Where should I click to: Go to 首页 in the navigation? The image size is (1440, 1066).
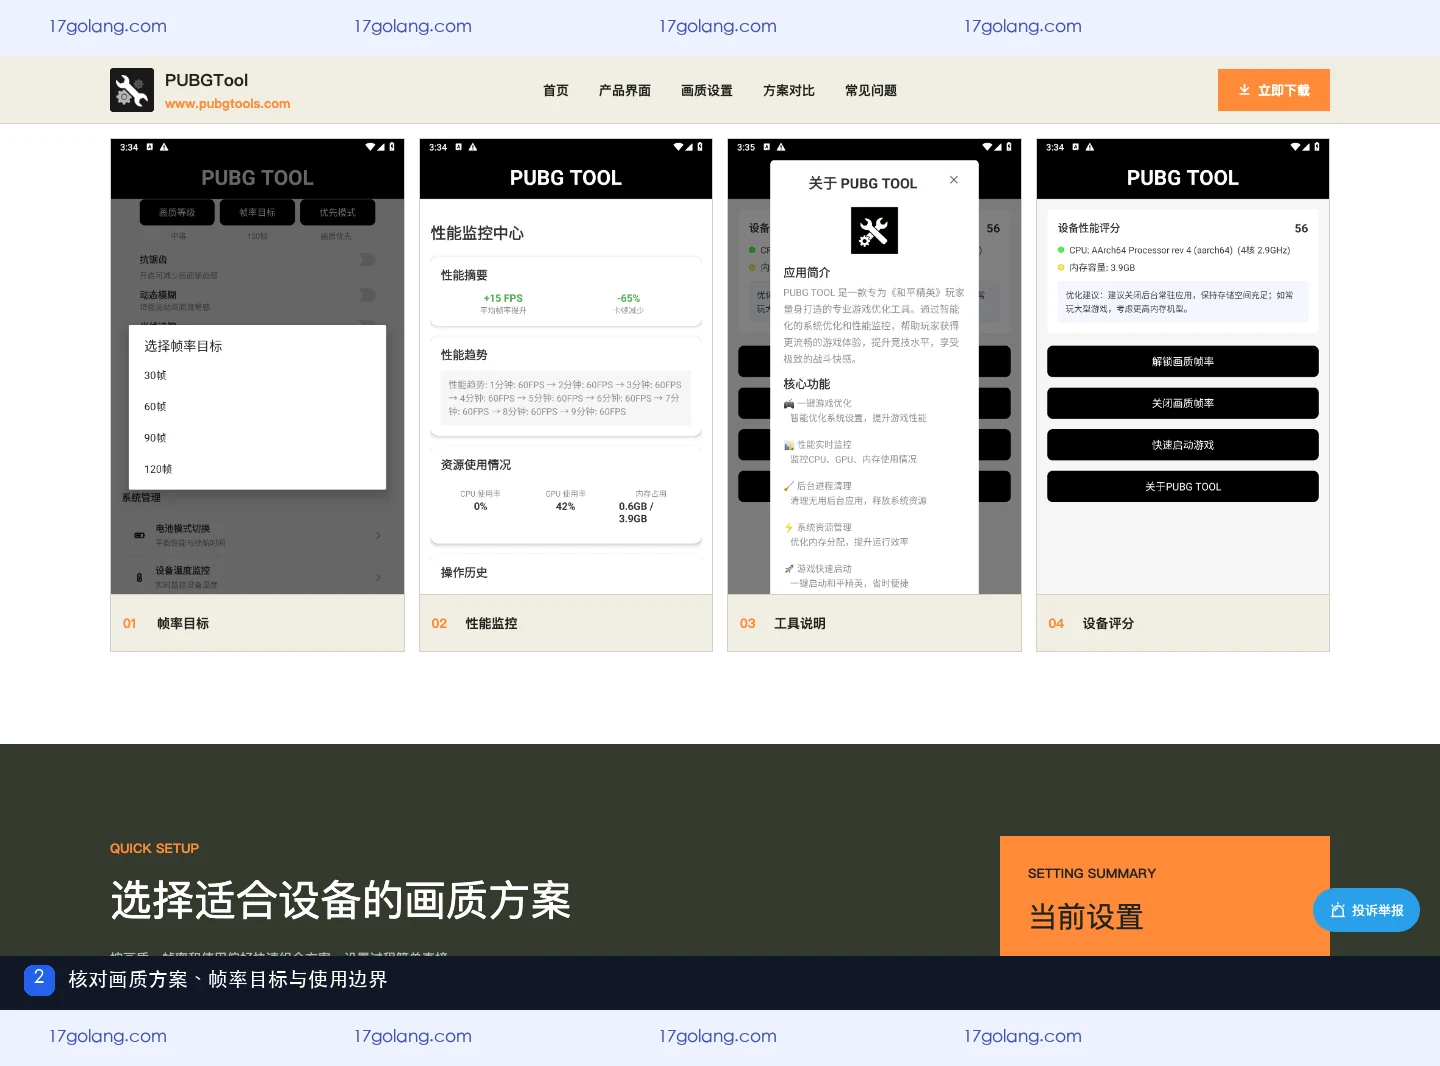556,90
